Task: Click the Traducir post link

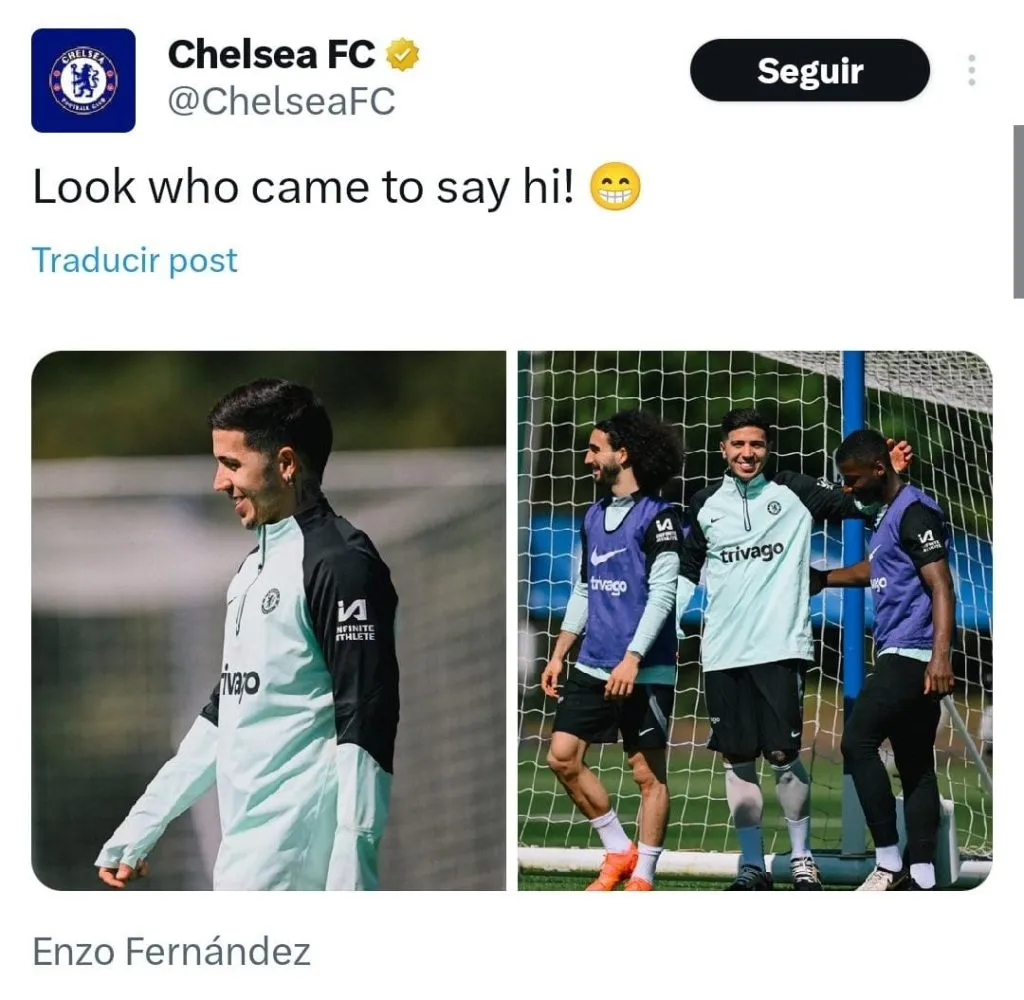Action: (x=135, y=260)
